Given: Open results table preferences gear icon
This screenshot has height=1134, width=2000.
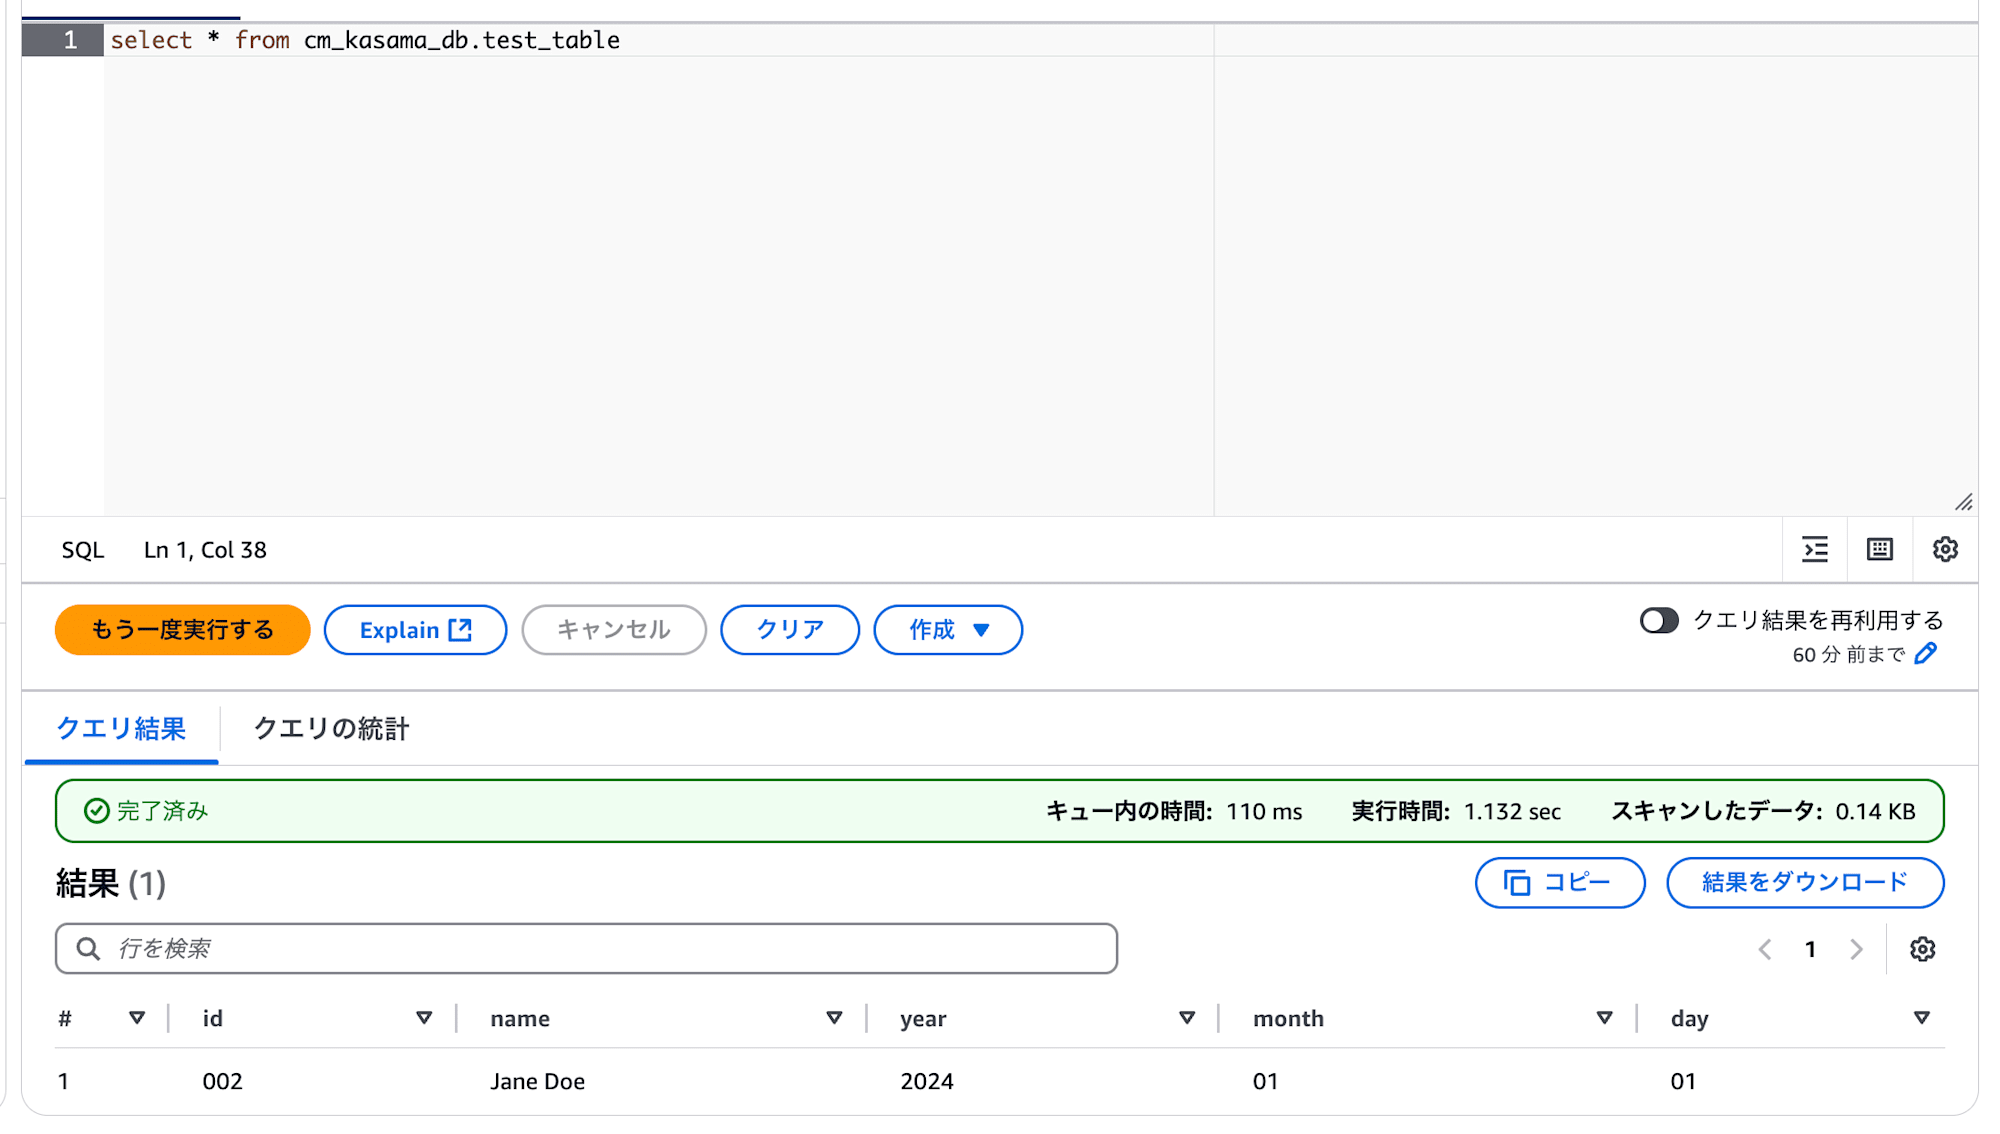Looking at the screenshot, I should click(1922, 949).
